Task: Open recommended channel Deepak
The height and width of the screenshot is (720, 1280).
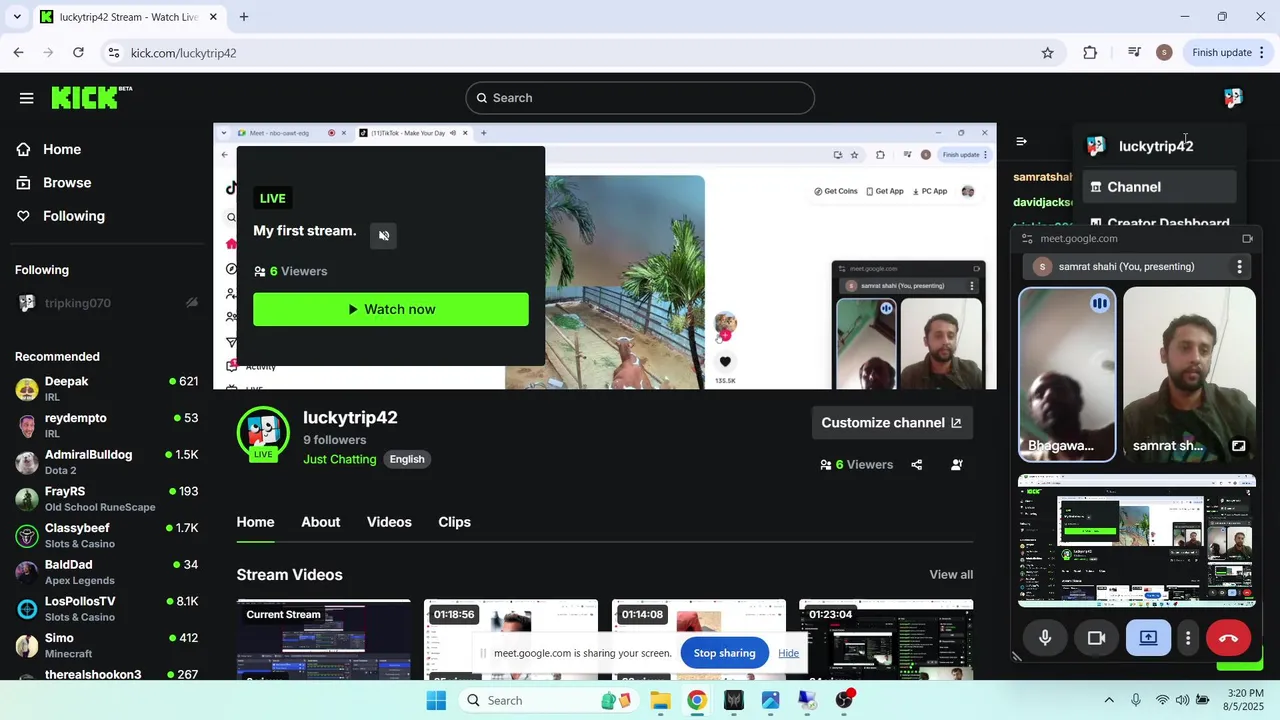Action: tap(107, 389)
